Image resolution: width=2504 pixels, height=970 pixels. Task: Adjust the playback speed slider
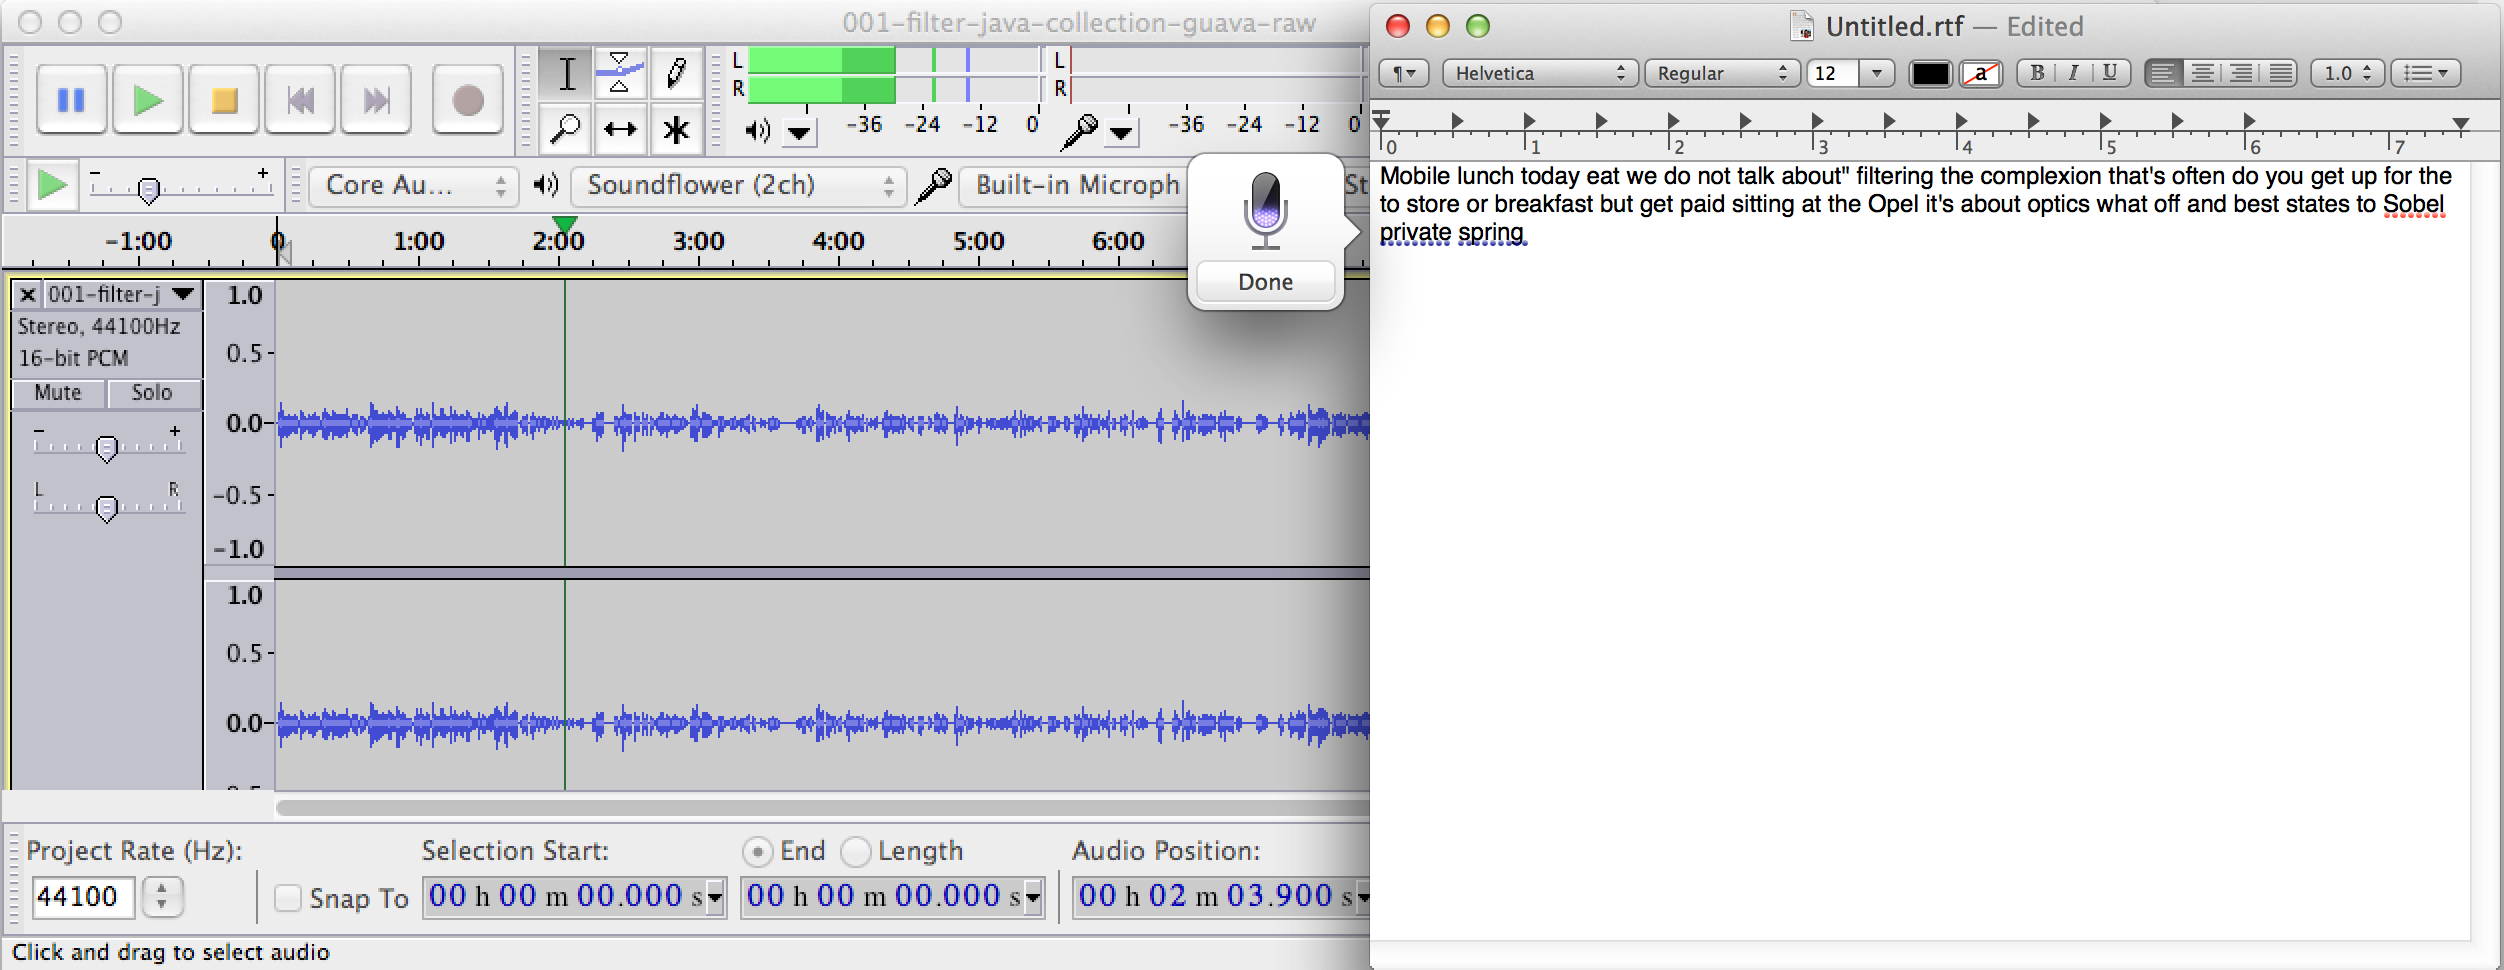(148, 189)
